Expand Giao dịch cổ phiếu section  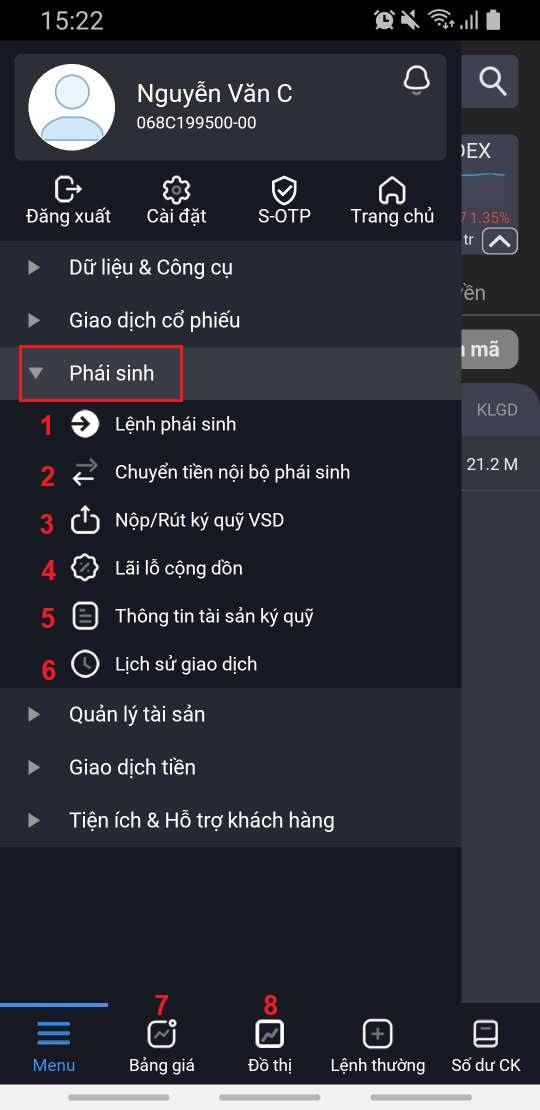pos(230,321)
